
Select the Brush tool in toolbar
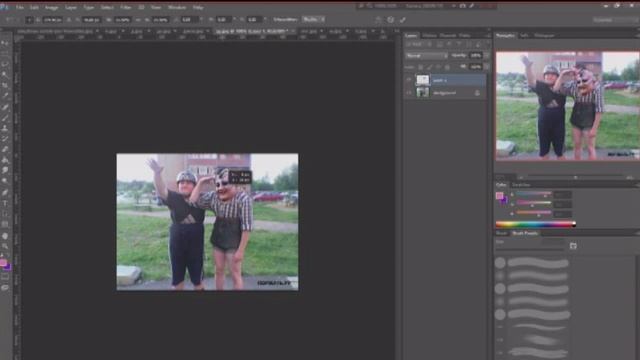(x=5, y=118)
